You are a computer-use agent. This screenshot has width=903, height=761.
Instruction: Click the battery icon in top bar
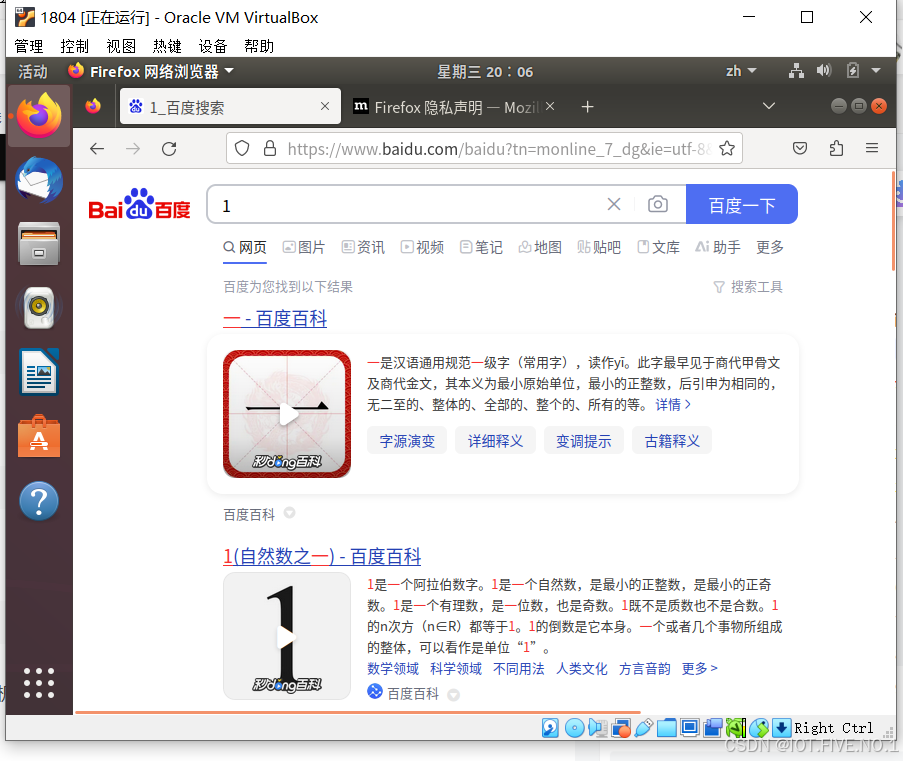853,71
